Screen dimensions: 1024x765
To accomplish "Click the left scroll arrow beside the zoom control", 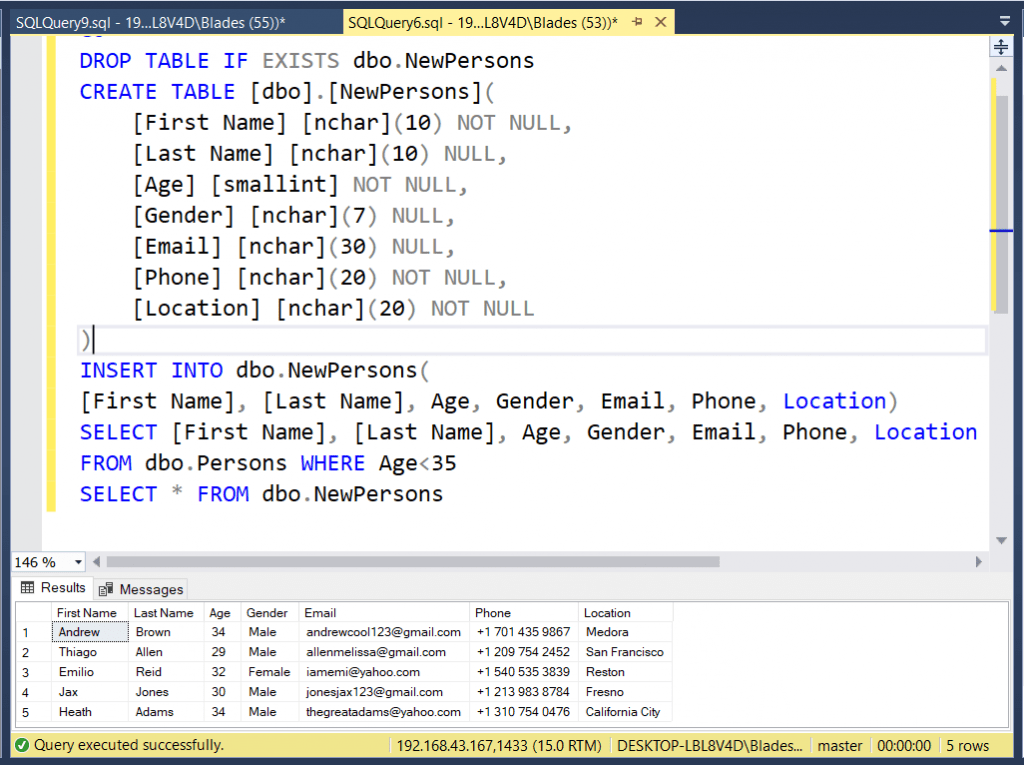I will coord(95,562).
